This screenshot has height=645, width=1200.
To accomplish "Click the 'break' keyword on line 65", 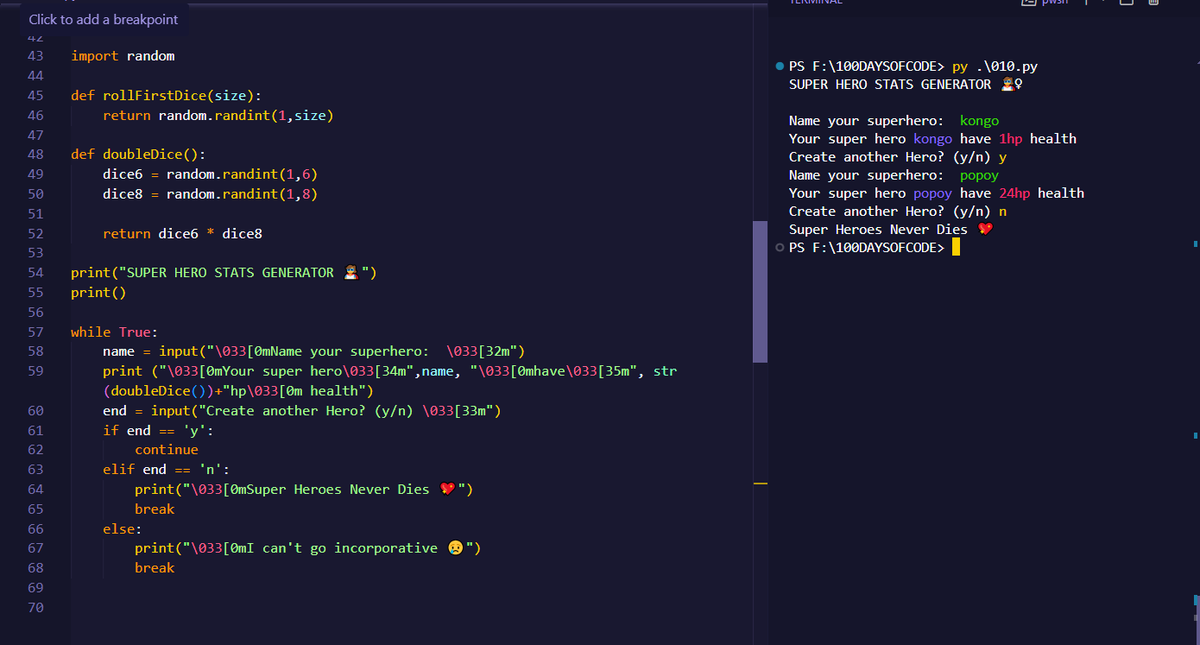I will click(154, 509).
